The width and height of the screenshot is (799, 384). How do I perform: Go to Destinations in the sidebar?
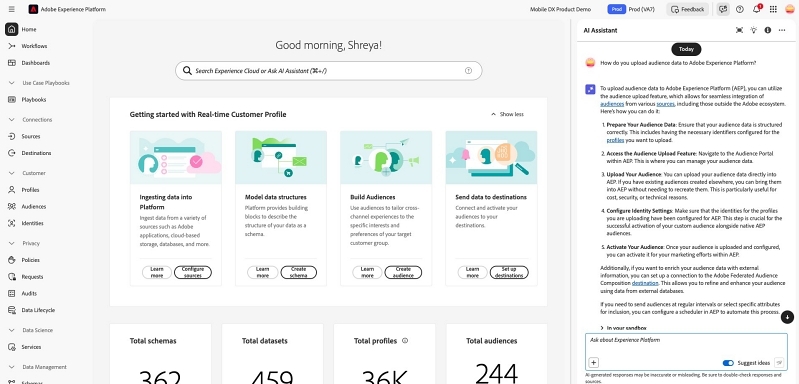(36, 153)
